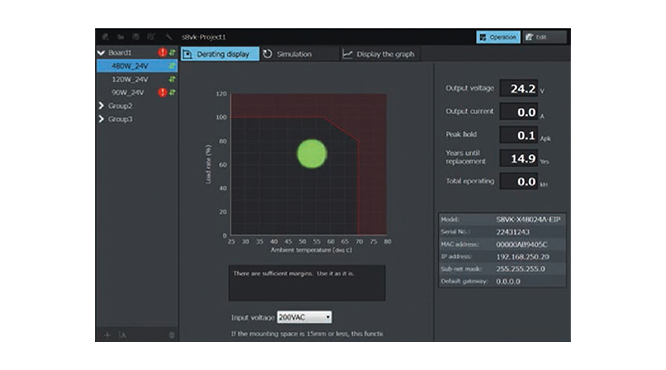Click the MAC address value
Screen dimensions: 666x370
click(x=522, y=244)
